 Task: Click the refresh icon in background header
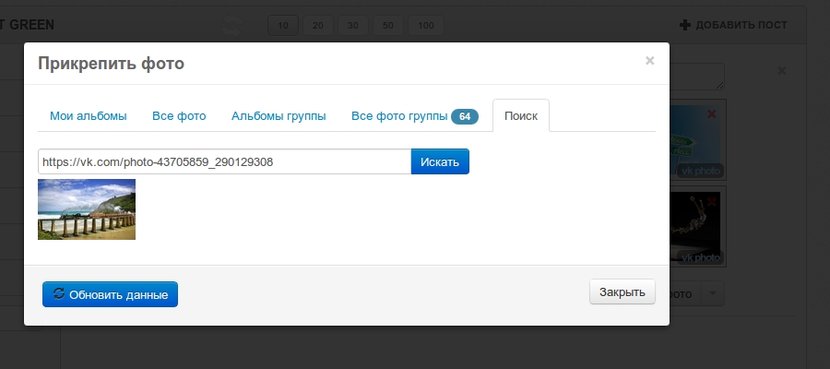tap(231, 25)
